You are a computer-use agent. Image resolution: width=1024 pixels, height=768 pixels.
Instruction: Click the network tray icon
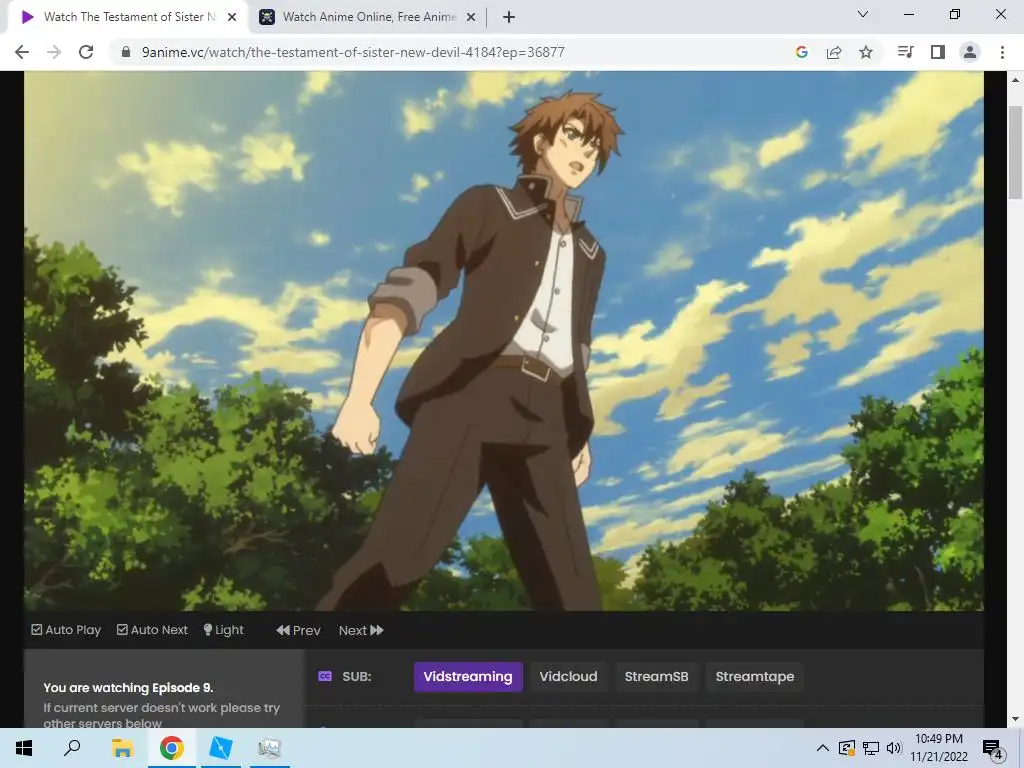871,748
